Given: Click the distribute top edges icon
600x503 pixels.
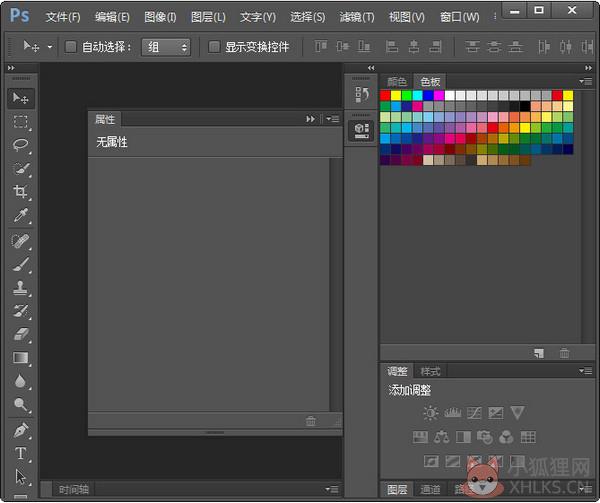Looking at the screenshot, I should pyautogui.click(x=473, y=47).
